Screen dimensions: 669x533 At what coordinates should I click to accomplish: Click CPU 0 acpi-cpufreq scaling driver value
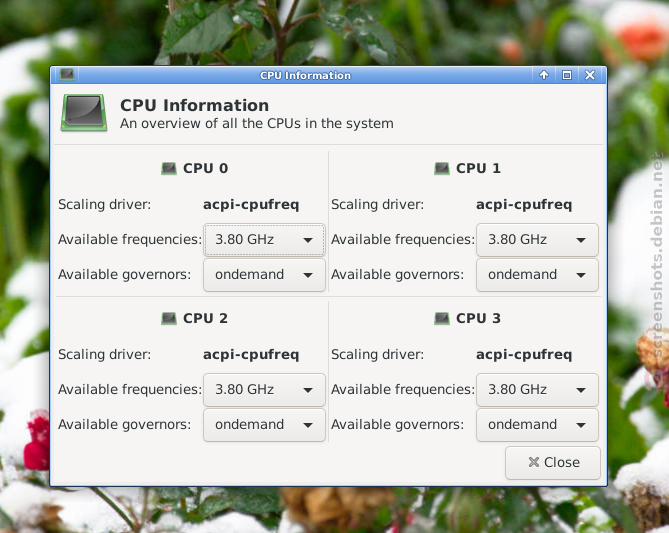[251, 205]
